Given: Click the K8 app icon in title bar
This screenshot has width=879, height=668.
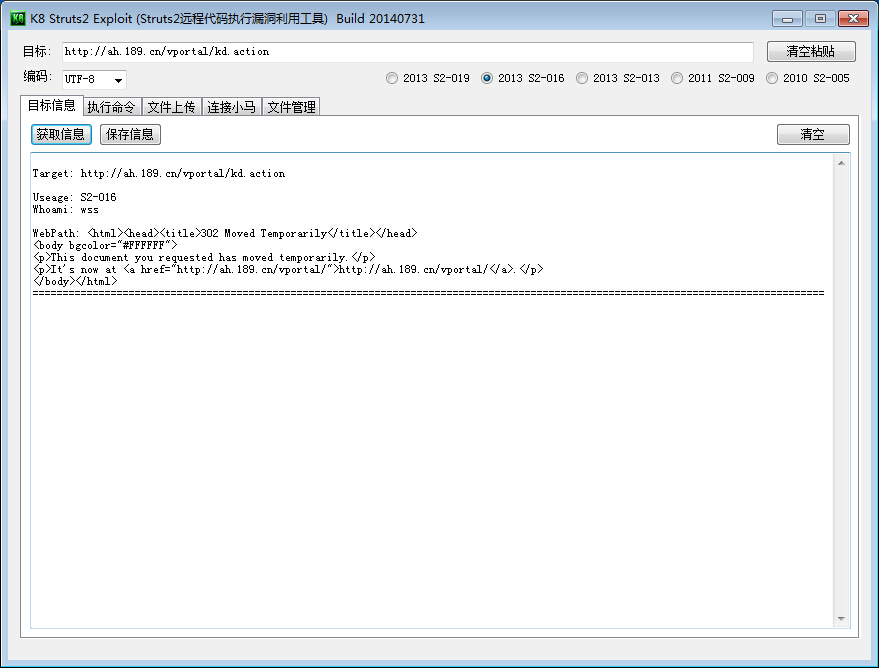Looking at the screenshot, I should coord(18,18).
